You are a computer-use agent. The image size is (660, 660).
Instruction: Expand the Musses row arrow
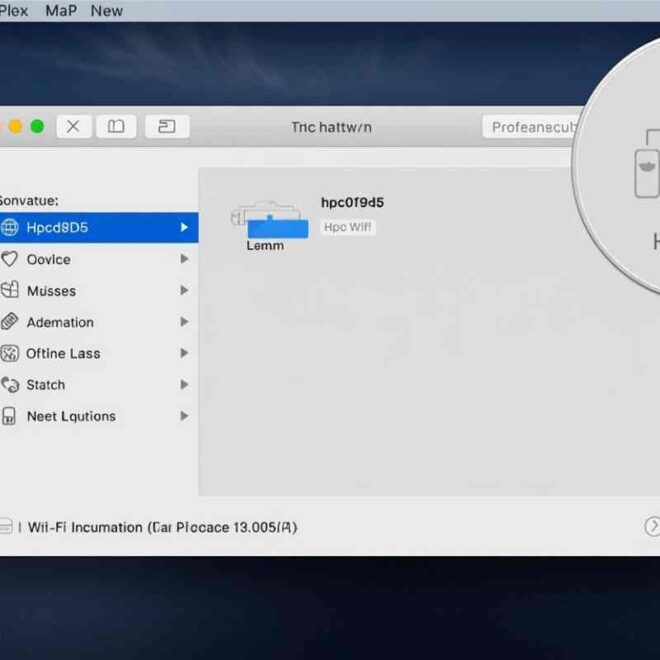184,290
